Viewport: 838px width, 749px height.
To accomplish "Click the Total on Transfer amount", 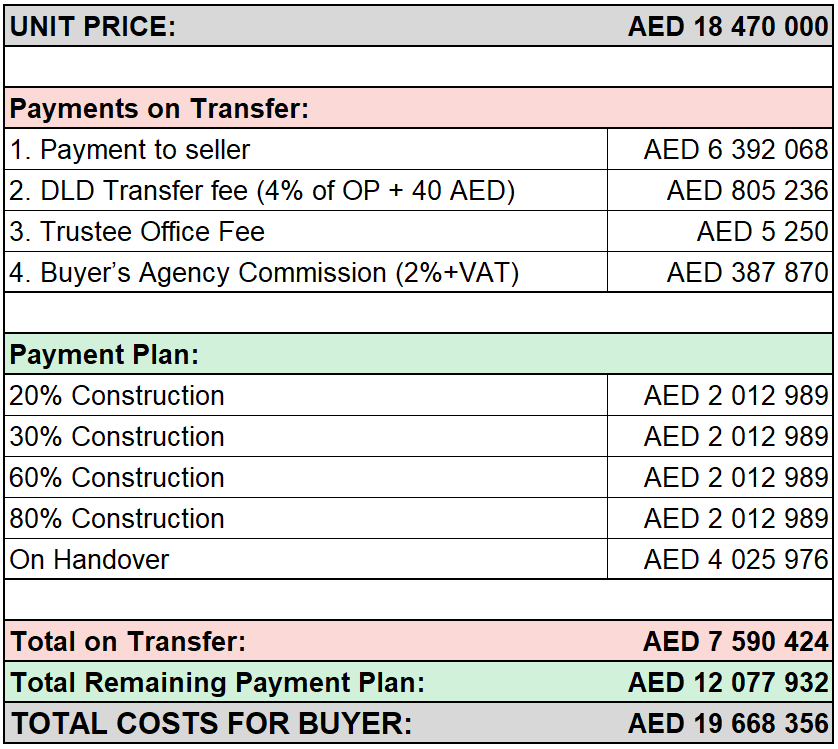I will (735, 642).
